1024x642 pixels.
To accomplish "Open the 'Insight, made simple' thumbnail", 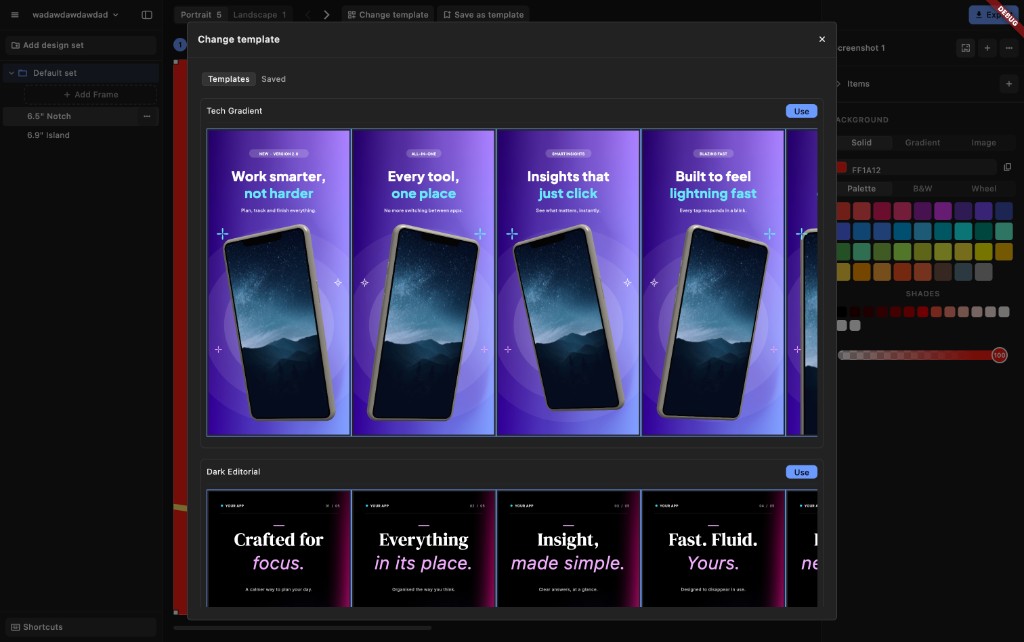I will click(568, 549).
